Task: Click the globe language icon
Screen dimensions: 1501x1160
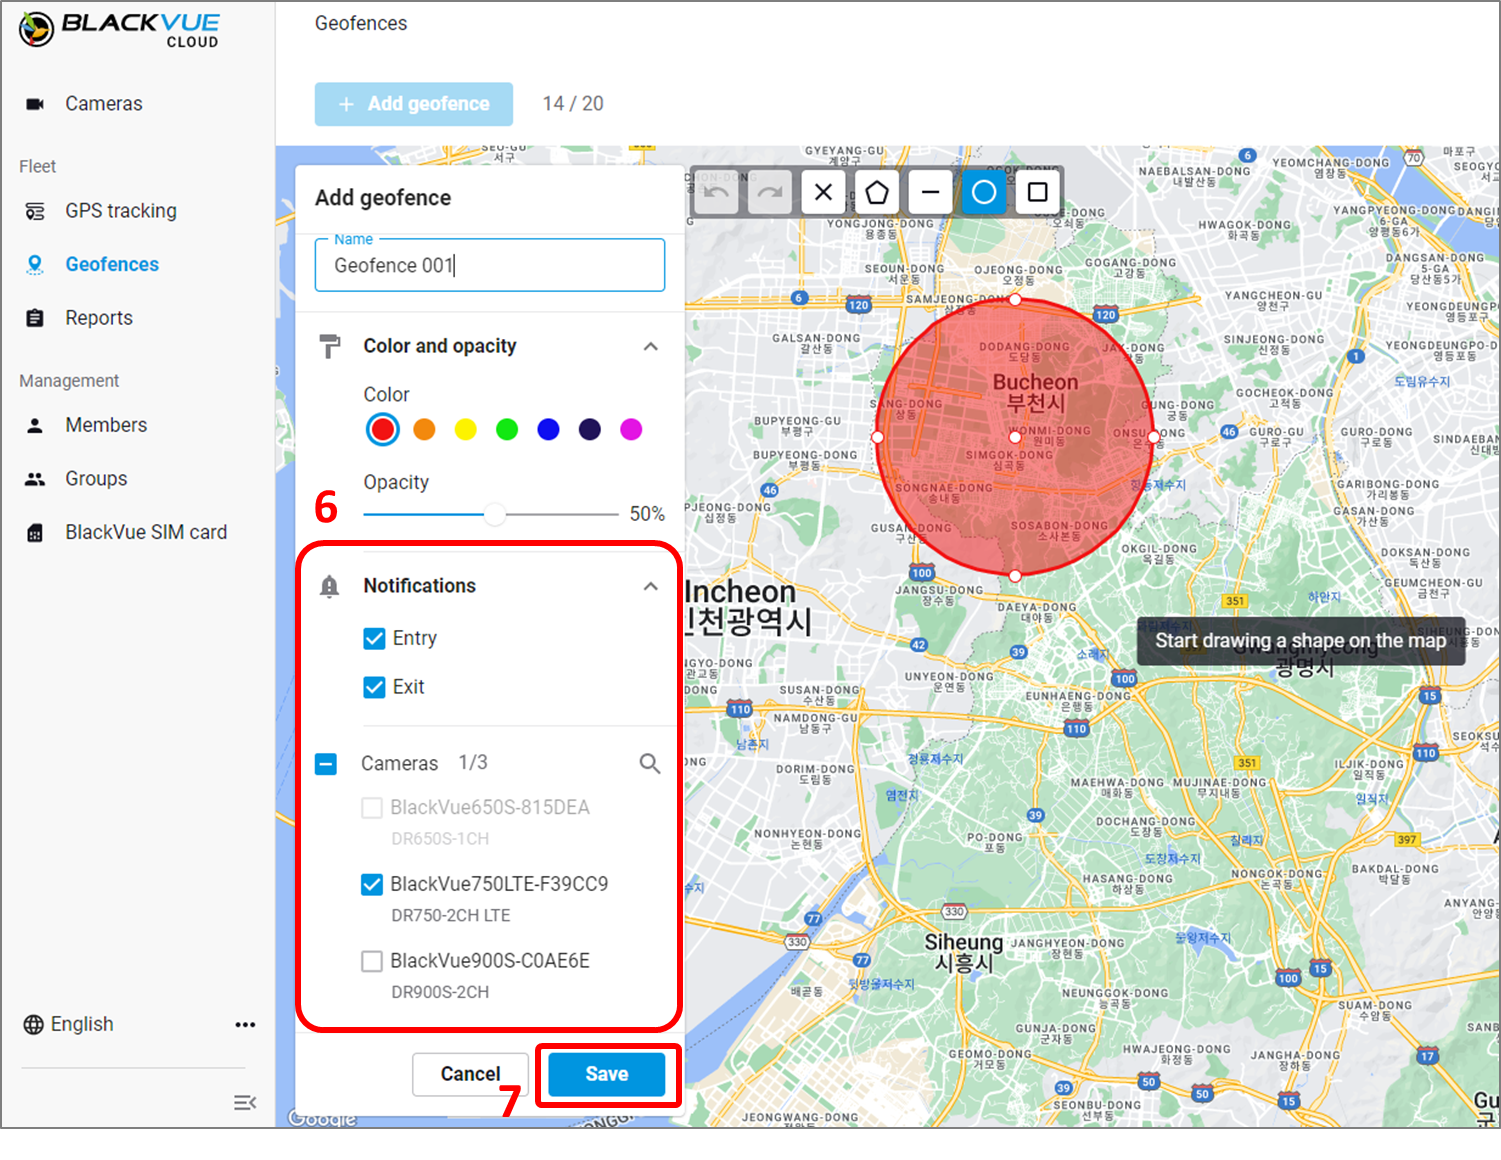Action: click(33, 1025)
